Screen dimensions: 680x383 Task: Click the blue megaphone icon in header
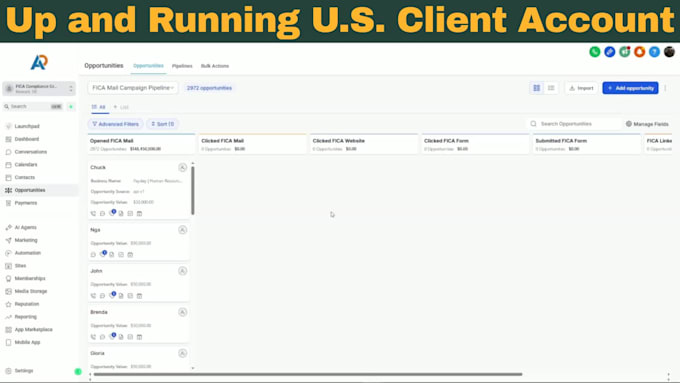609,52
